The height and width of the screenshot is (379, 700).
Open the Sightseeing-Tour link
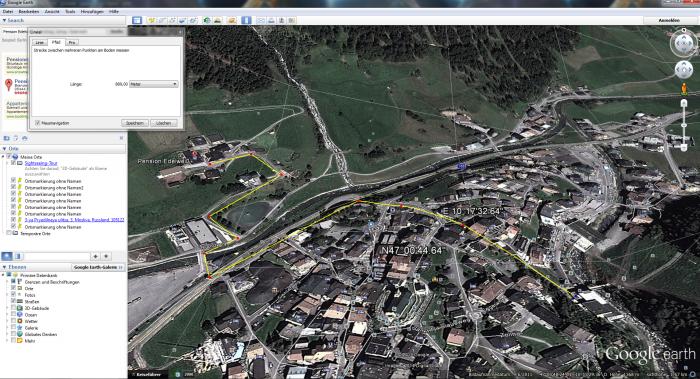[x=41, y=163]
